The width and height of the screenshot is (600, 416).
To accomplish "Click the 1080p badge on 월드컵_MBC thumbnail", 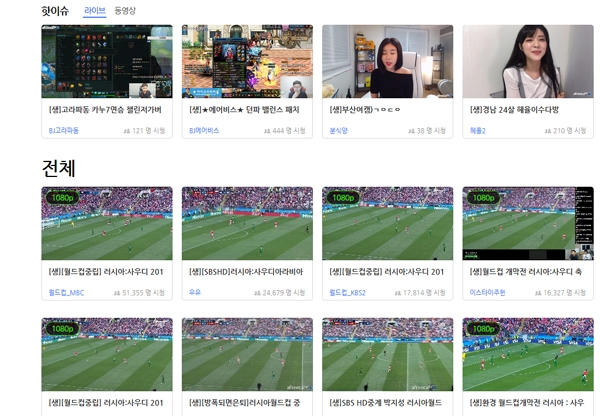I will (x=62, y=198).
